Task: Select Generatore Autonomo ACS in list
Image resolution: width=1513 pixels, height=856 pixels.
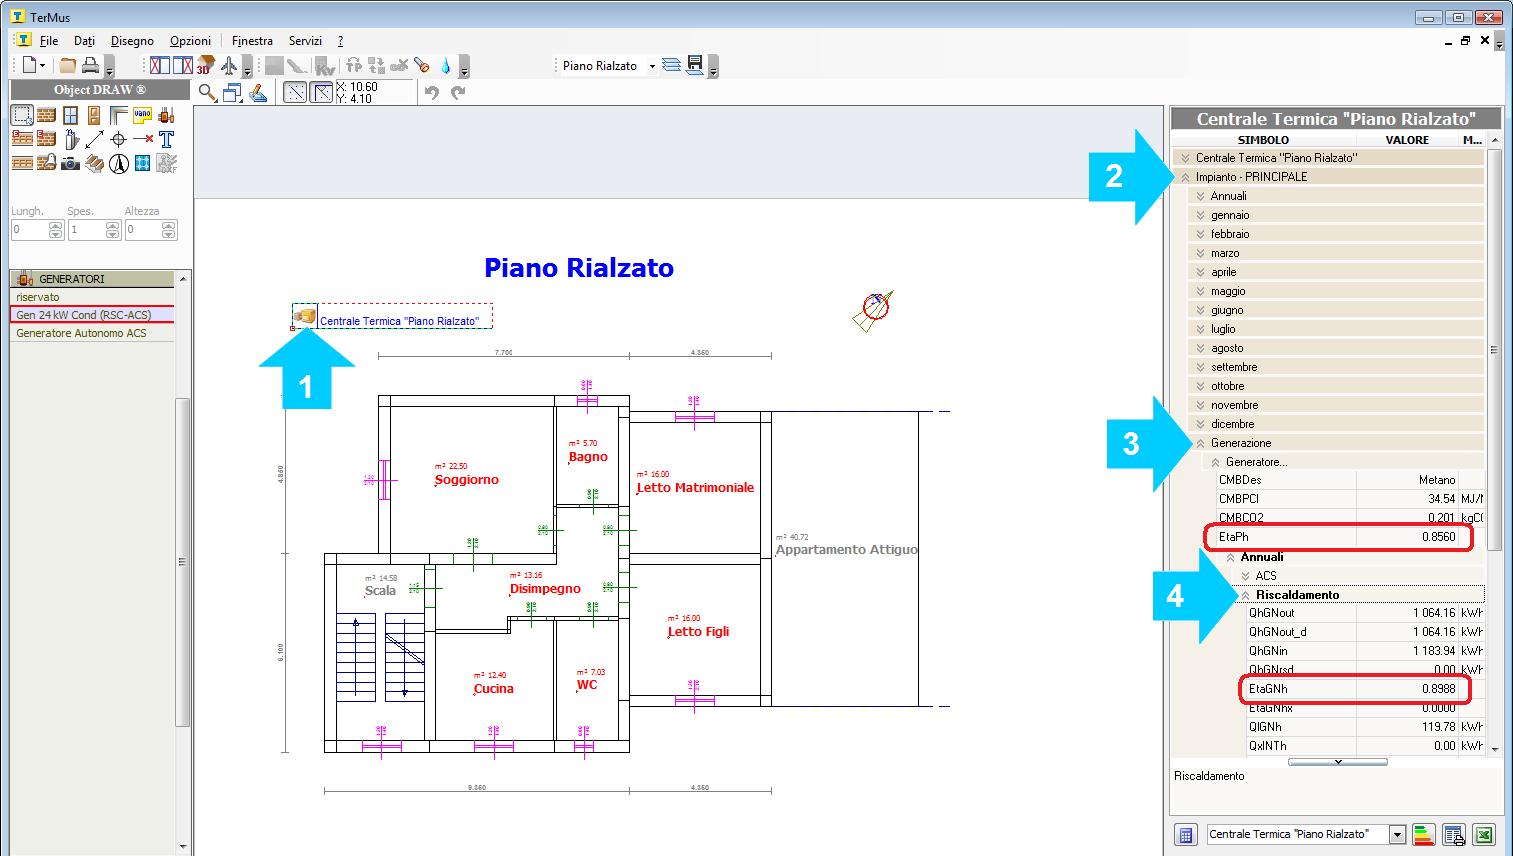Action: click(81, 333)
